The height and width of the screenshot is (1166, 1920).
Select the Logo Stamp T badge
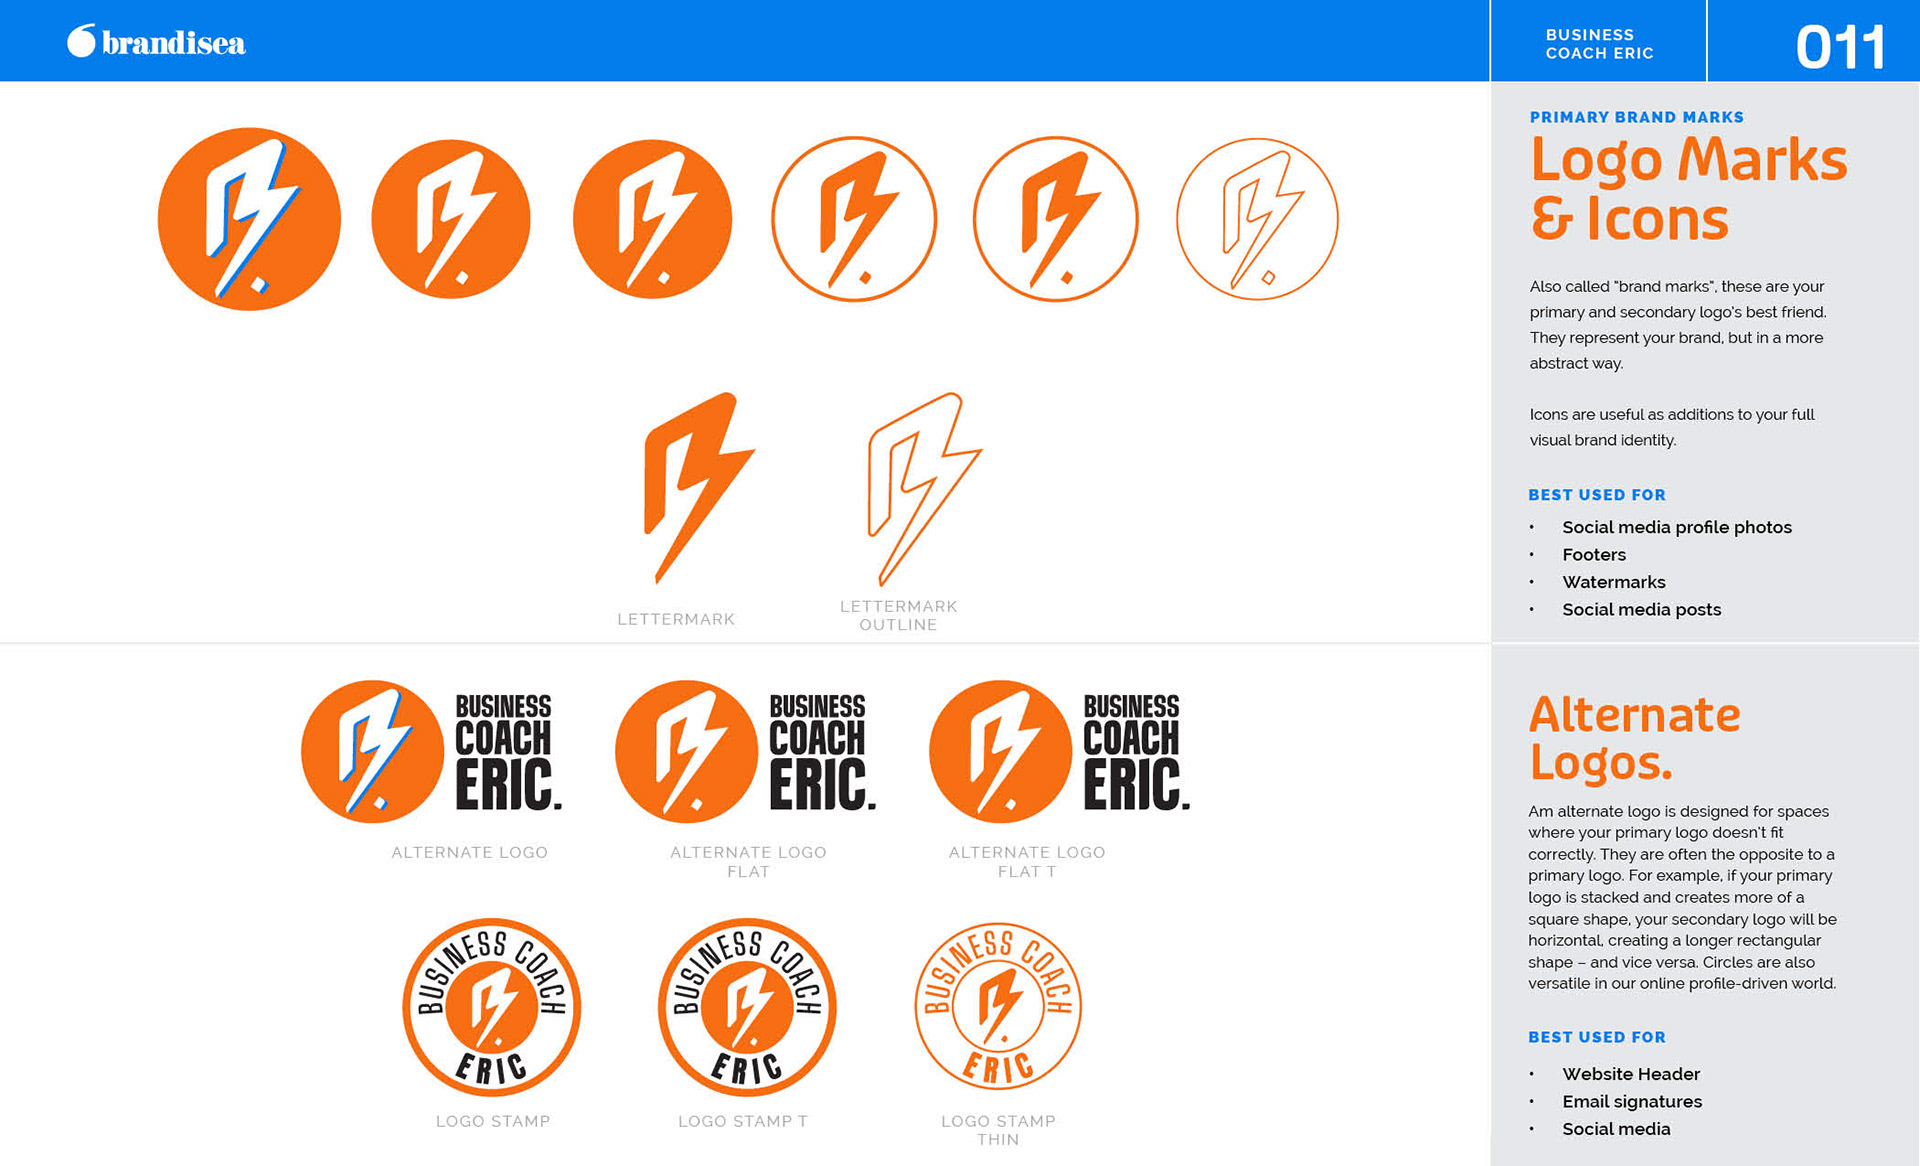pyautogui.click(x=747, y=1007)
